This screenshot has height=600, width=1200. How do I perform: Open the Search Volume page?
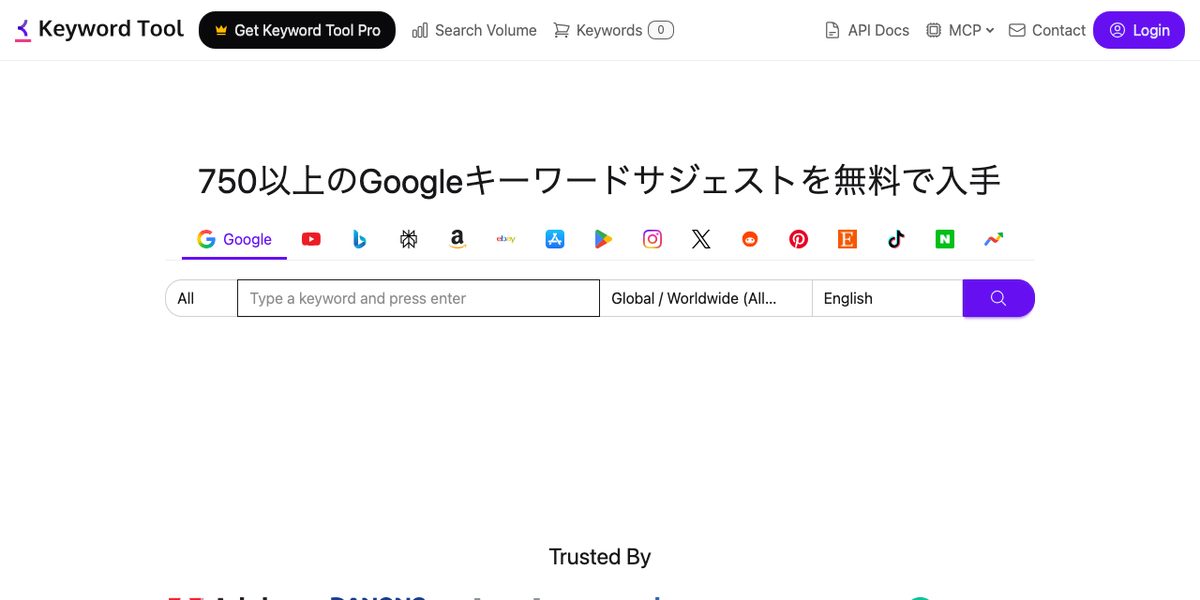click(x=474, y=30)
